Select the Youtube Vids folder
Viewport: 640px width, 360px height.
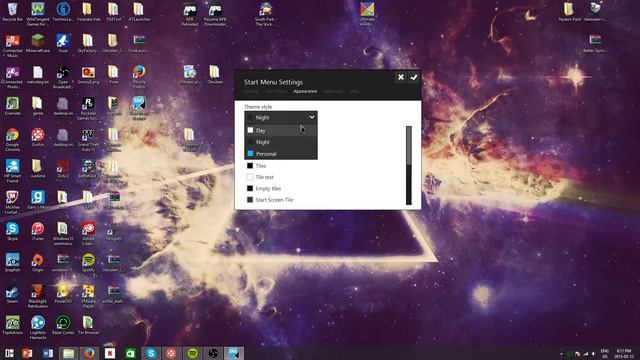[x=88, y=12]
